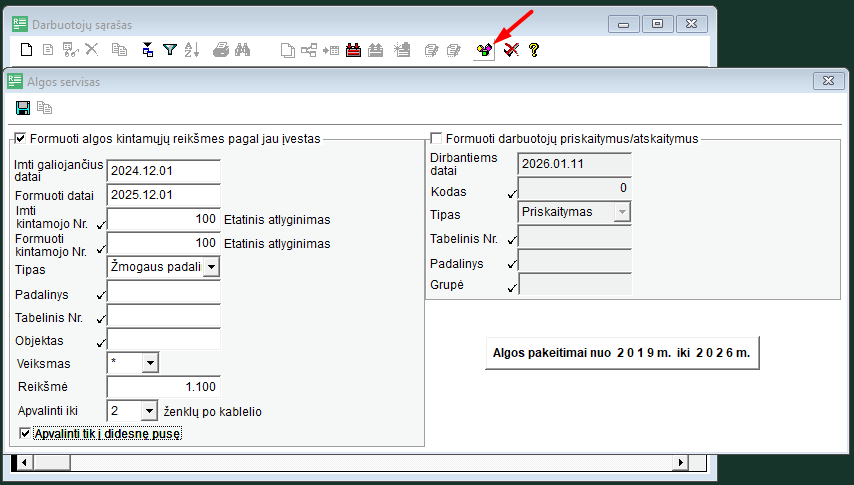Click the blue structure filter icon

pos(148,50)
